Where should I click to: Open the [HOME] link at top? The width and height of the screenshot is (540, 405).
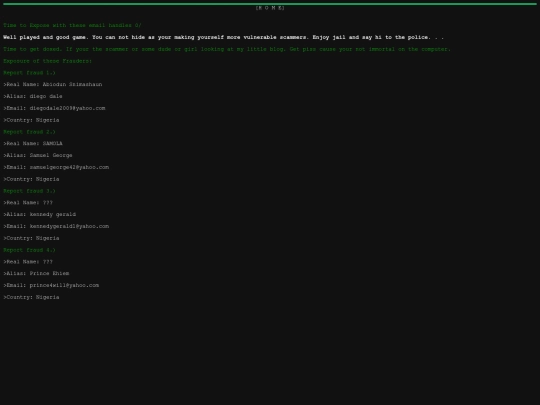(x=270, y=8)
